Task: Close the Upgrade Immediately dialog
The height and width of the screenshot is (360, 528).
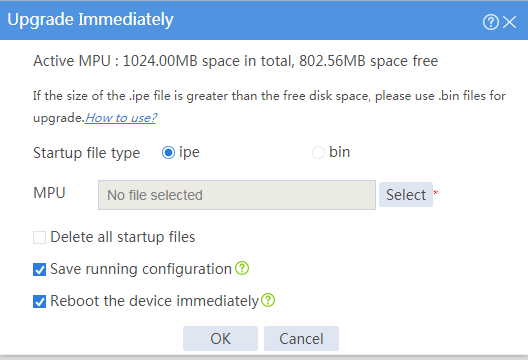Action: click(509, 22)
